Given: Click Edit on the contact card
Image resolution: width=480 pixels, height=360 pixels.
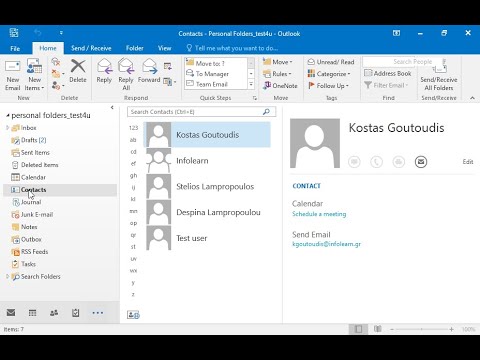Looking at the screenshot, I should tap(468, 162).
